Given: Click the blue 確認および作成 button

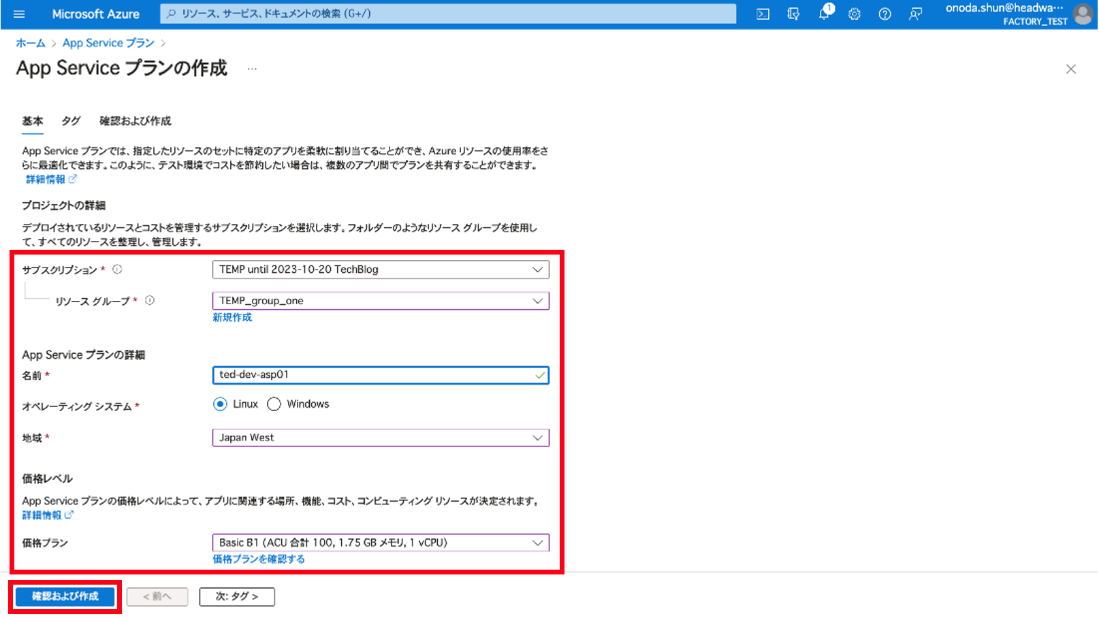Looking at the screenshot, I should (65, 596).
